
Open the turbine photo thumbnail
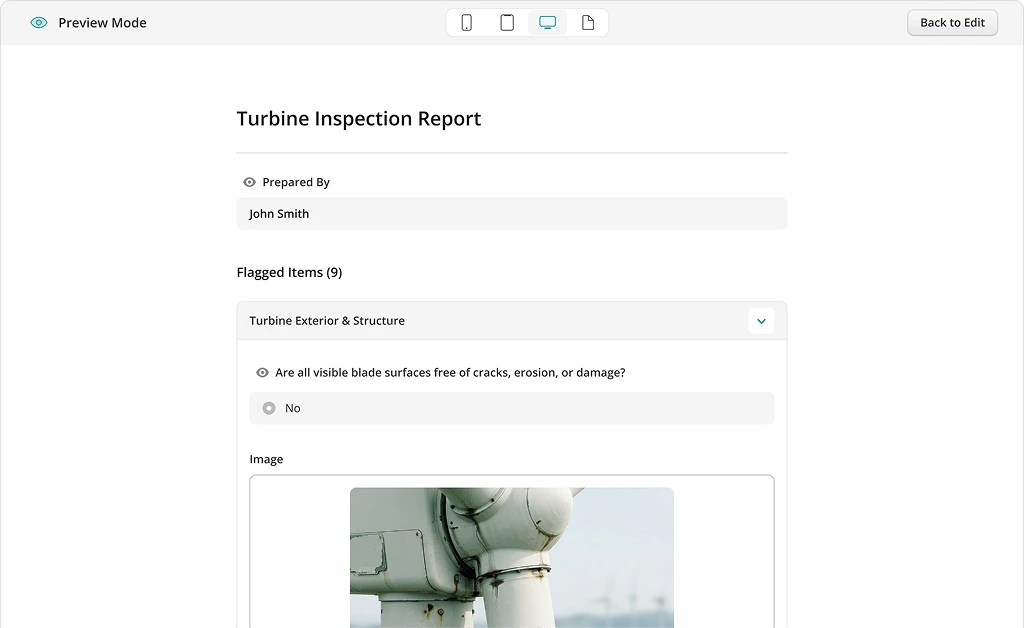pyautogui.click(x=511, y=557)
